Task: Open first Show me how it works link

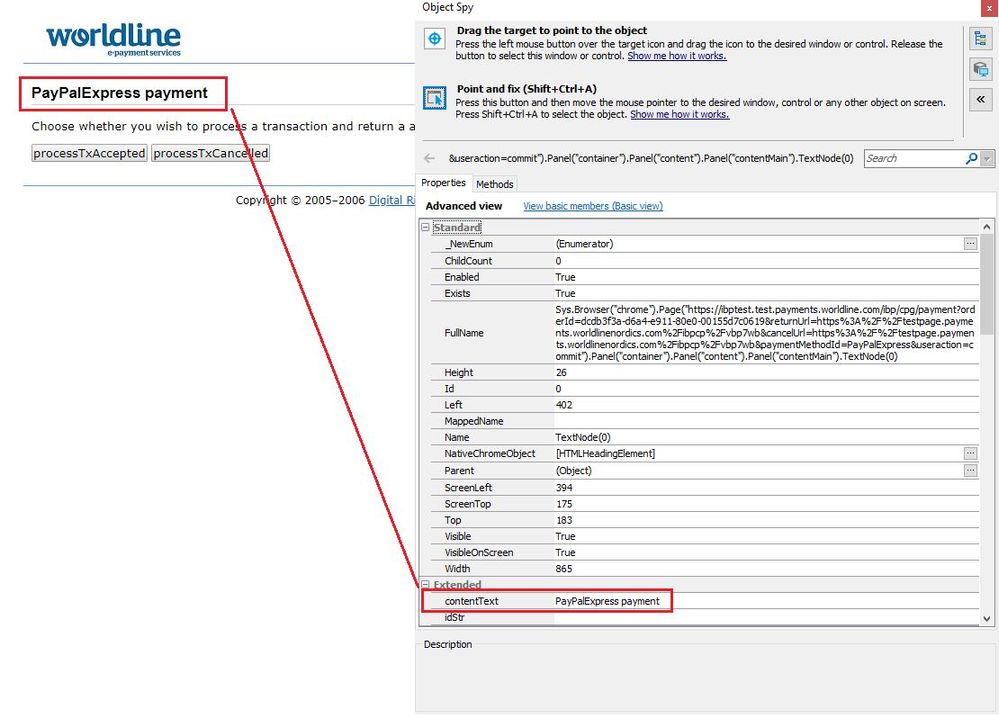Action: [x=677, y=56]
